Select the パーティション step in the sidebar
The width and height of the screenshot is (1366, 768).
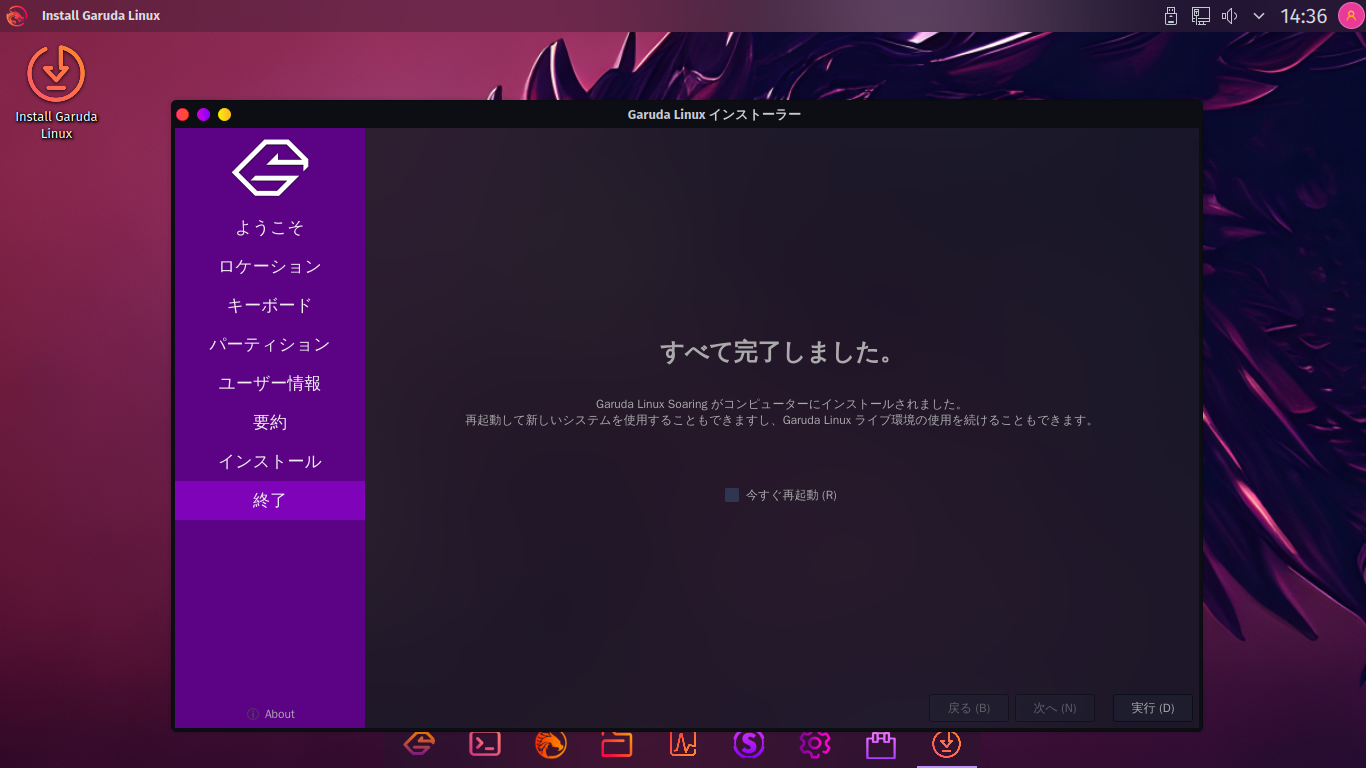[x=270, y=345]
